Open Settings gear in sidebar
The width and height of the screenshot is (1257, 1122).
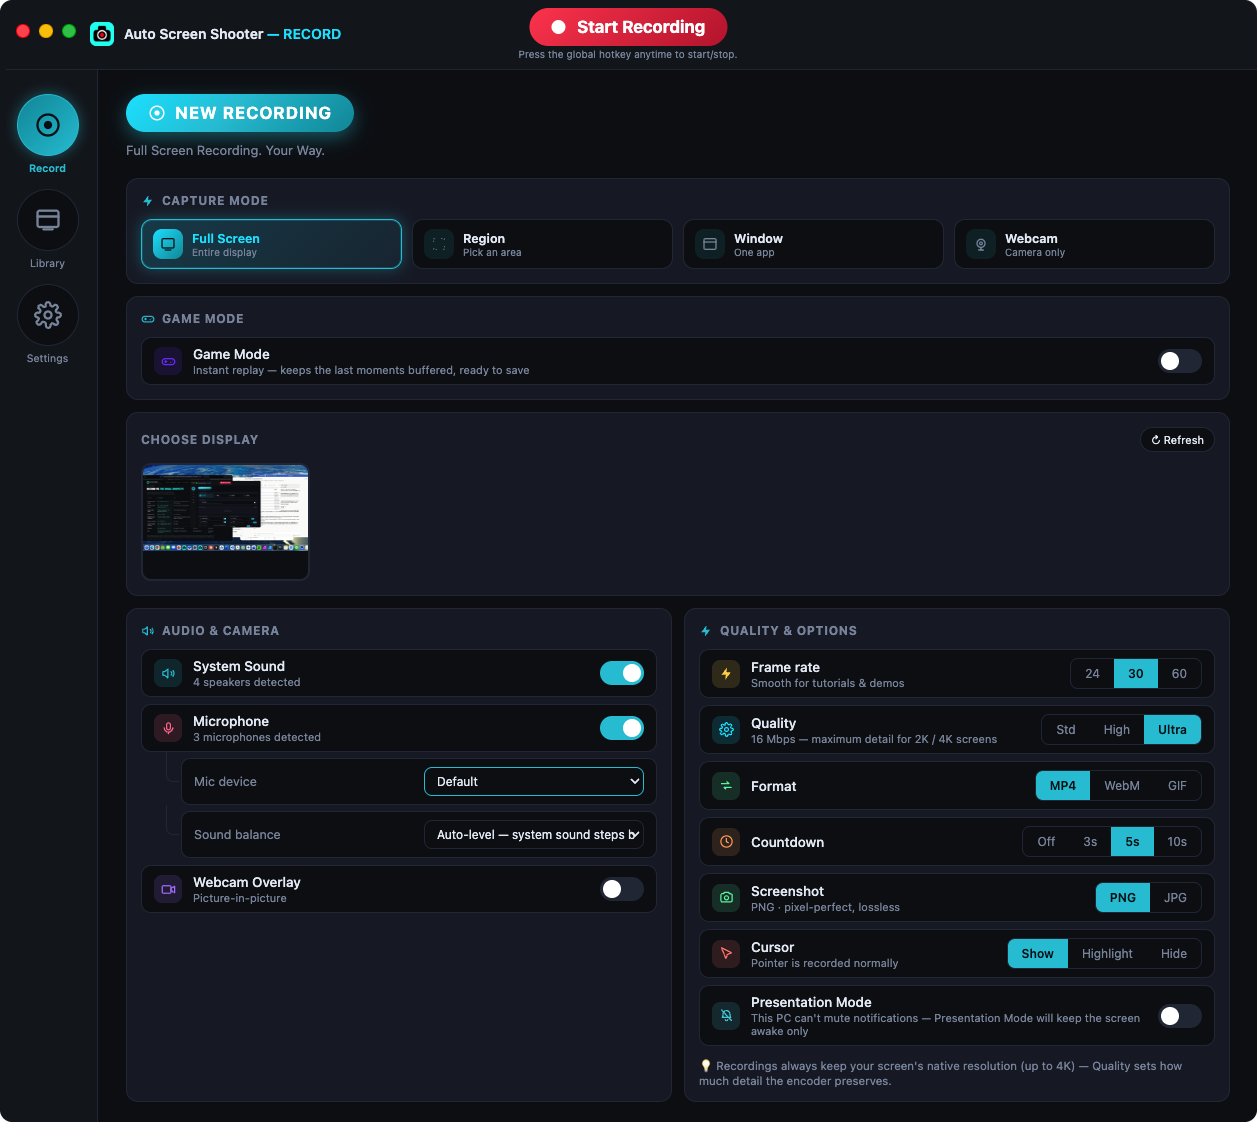(x=48, y=315)
